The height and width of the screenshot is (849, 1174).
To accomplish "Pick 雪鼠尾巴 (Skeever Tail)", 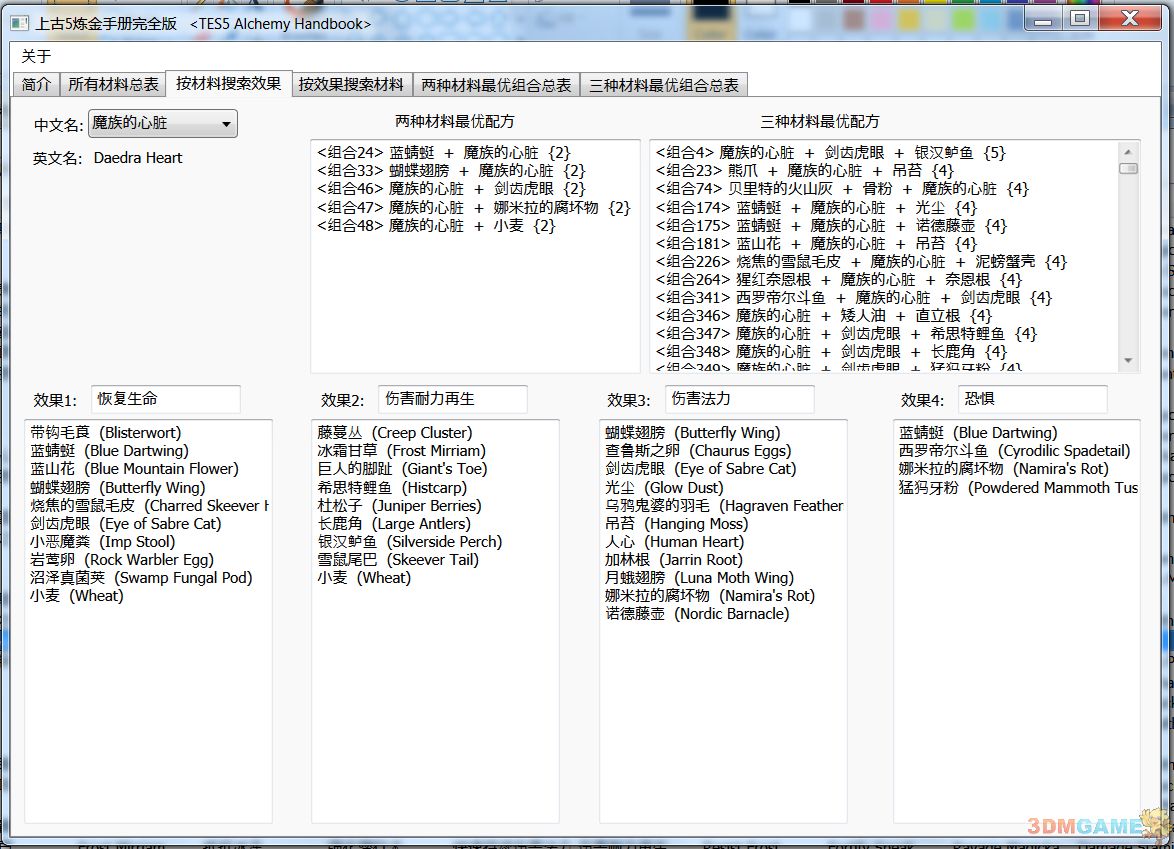I will (398, 559).
